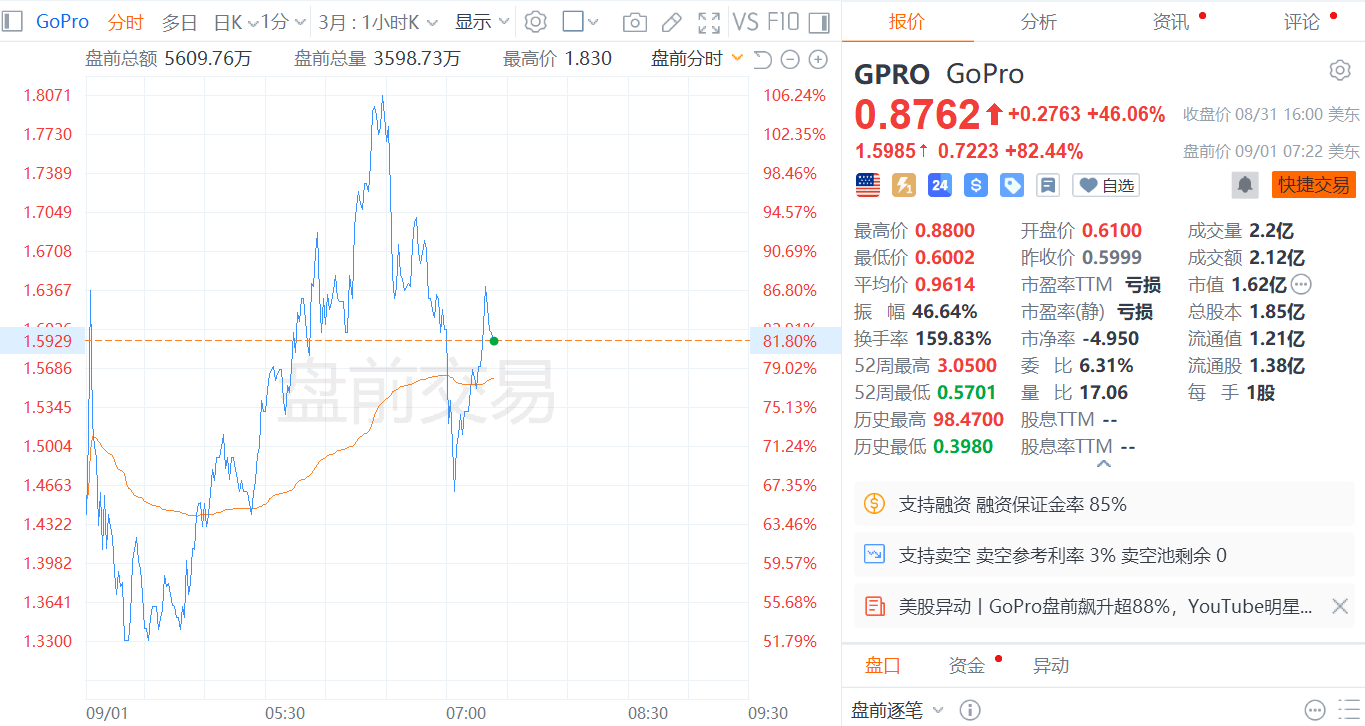This screenshot has width=1365, height=726.
Task: Click the US flag market icon
Action: point(867,185)
